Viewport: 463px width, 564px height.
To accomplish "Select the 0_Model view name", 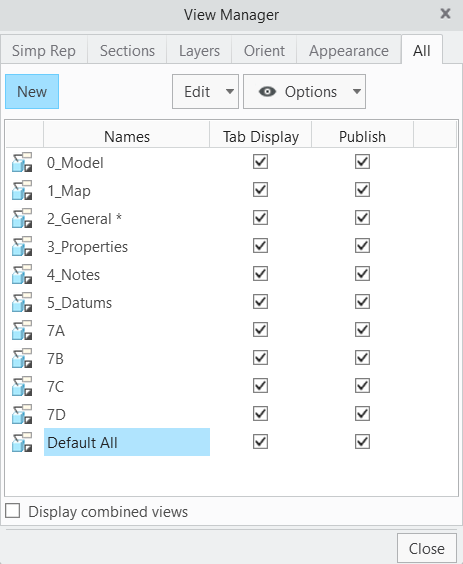I will (75, 163).
